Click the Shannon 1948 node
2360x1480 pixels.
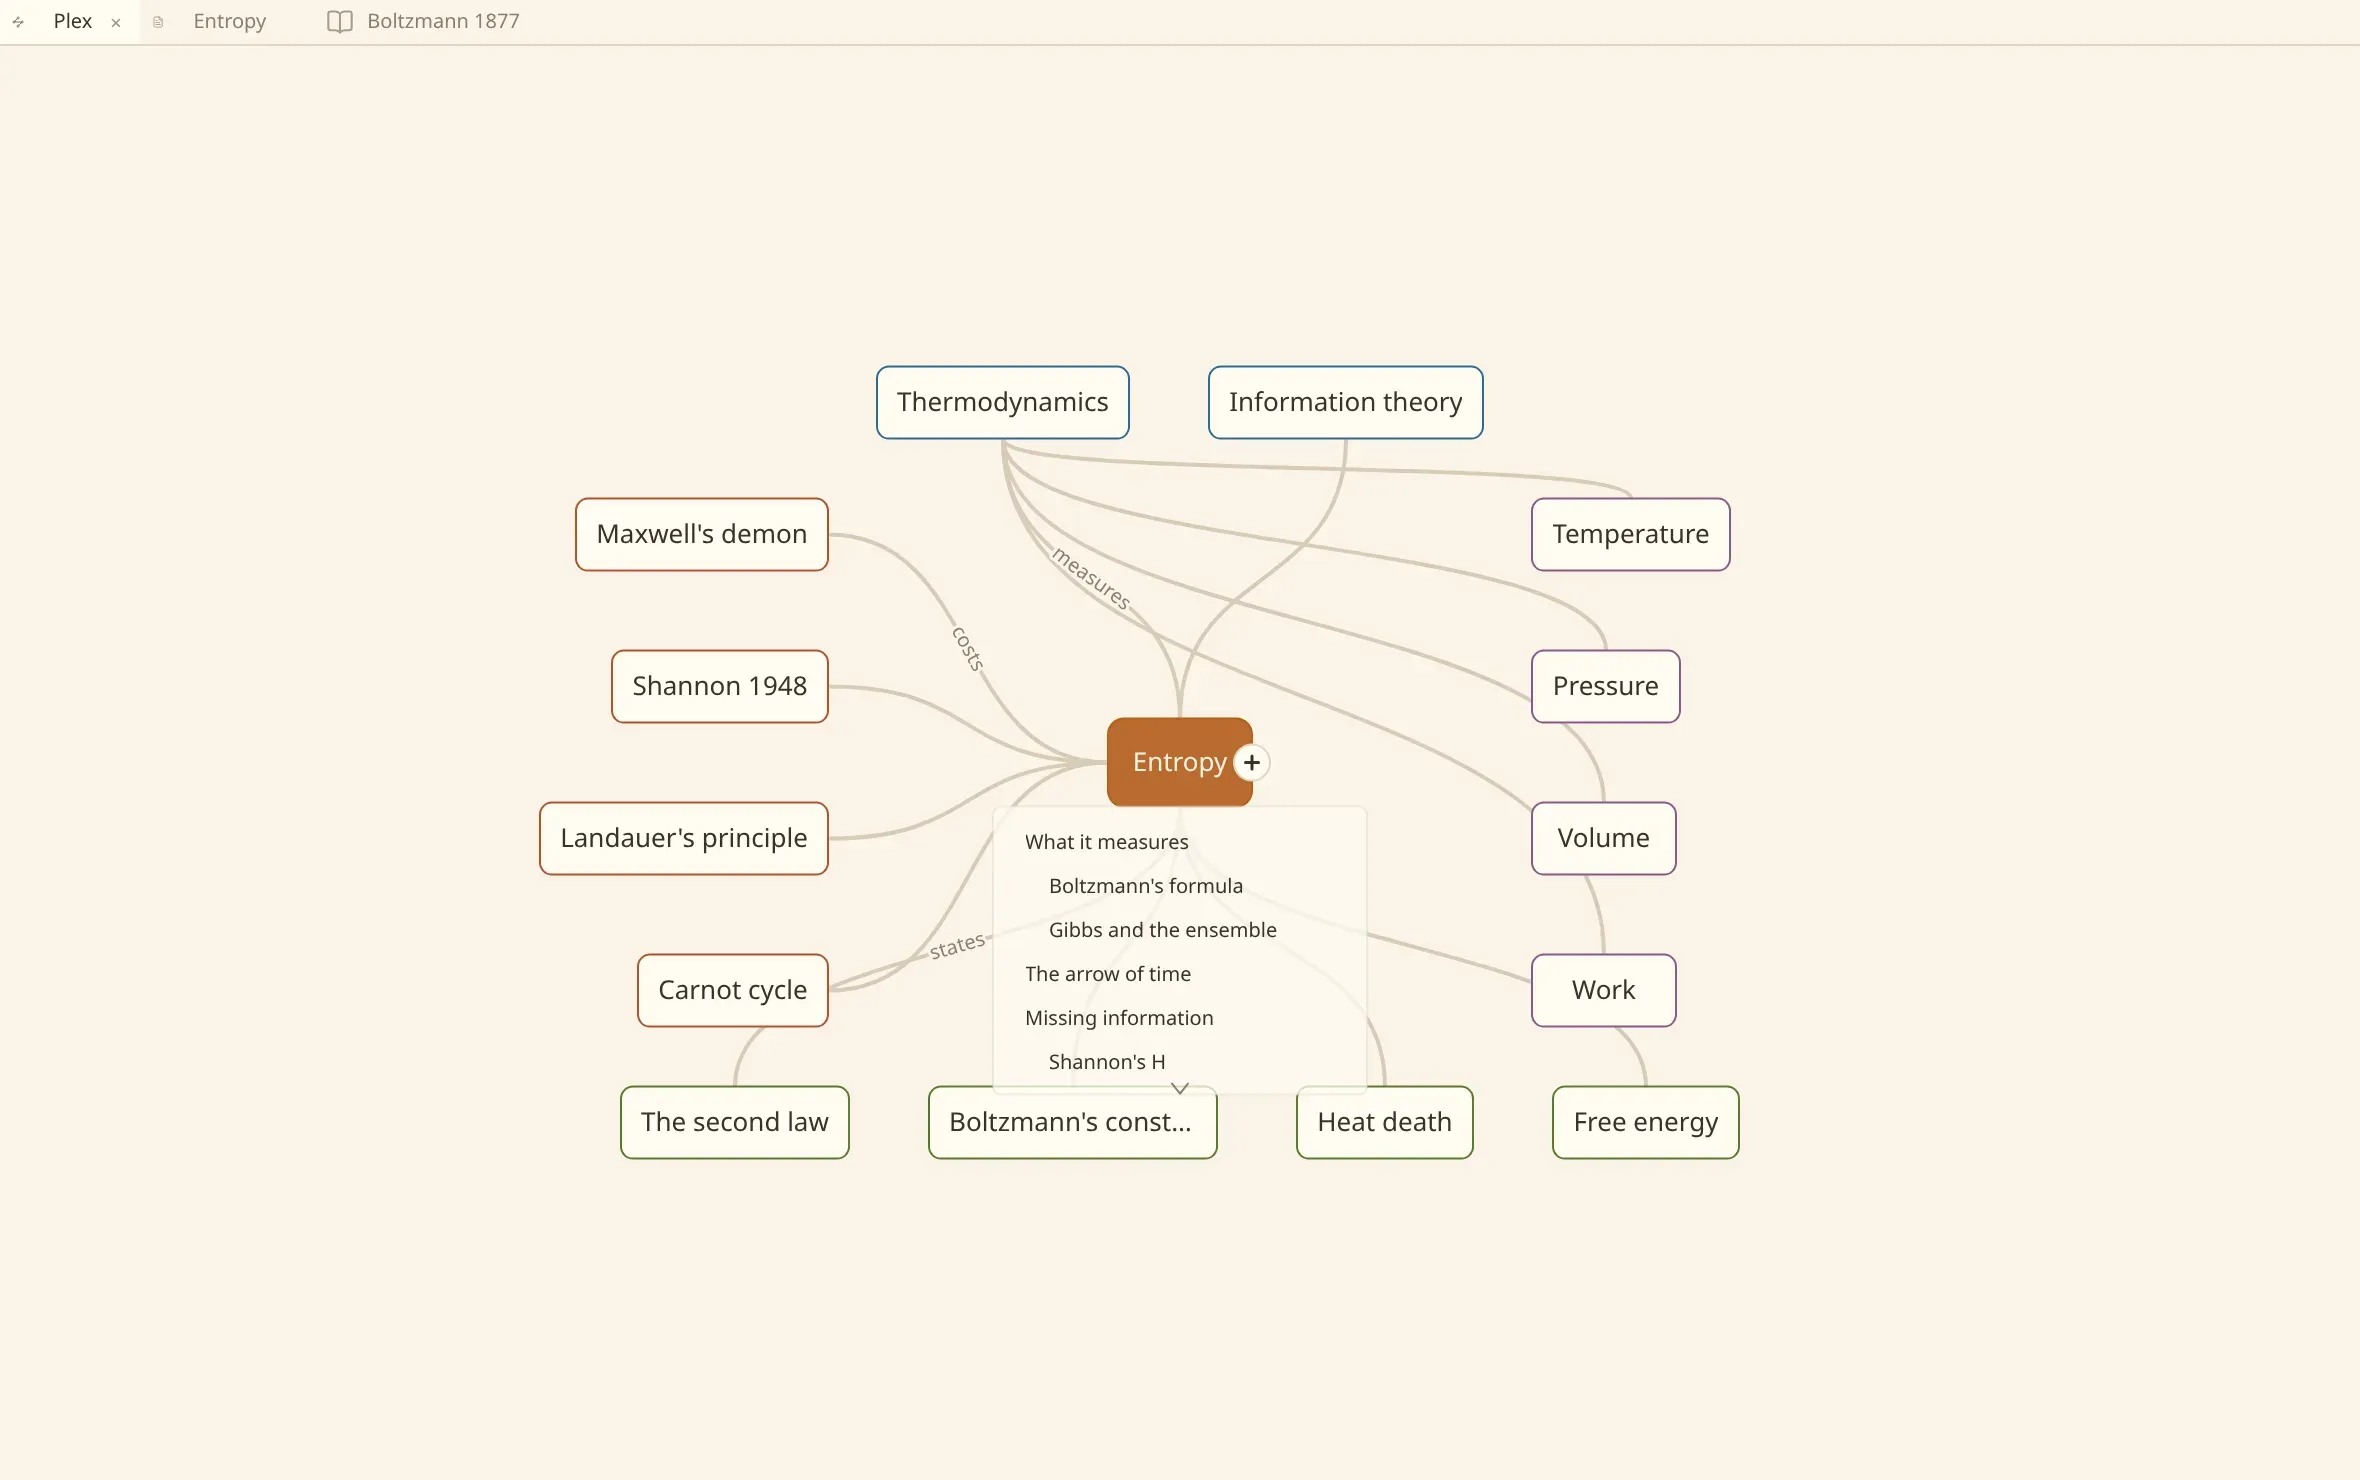pyautogui.click(x=720, y=686)
